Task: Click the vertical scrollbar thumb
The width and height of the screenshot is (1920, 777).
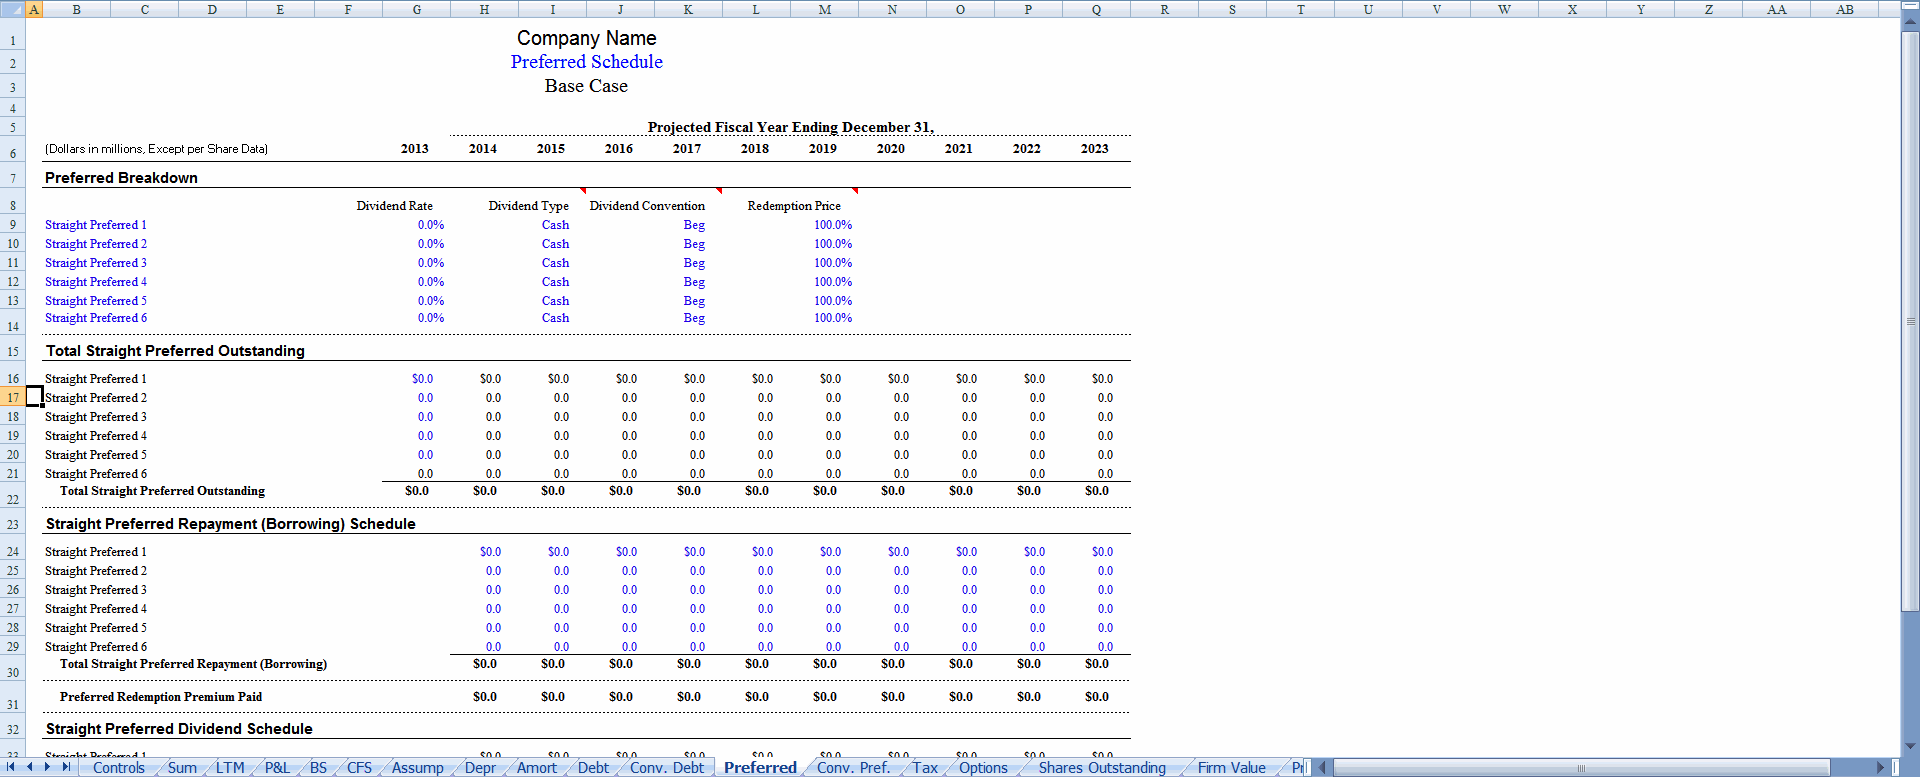Action: [1910, 321]
